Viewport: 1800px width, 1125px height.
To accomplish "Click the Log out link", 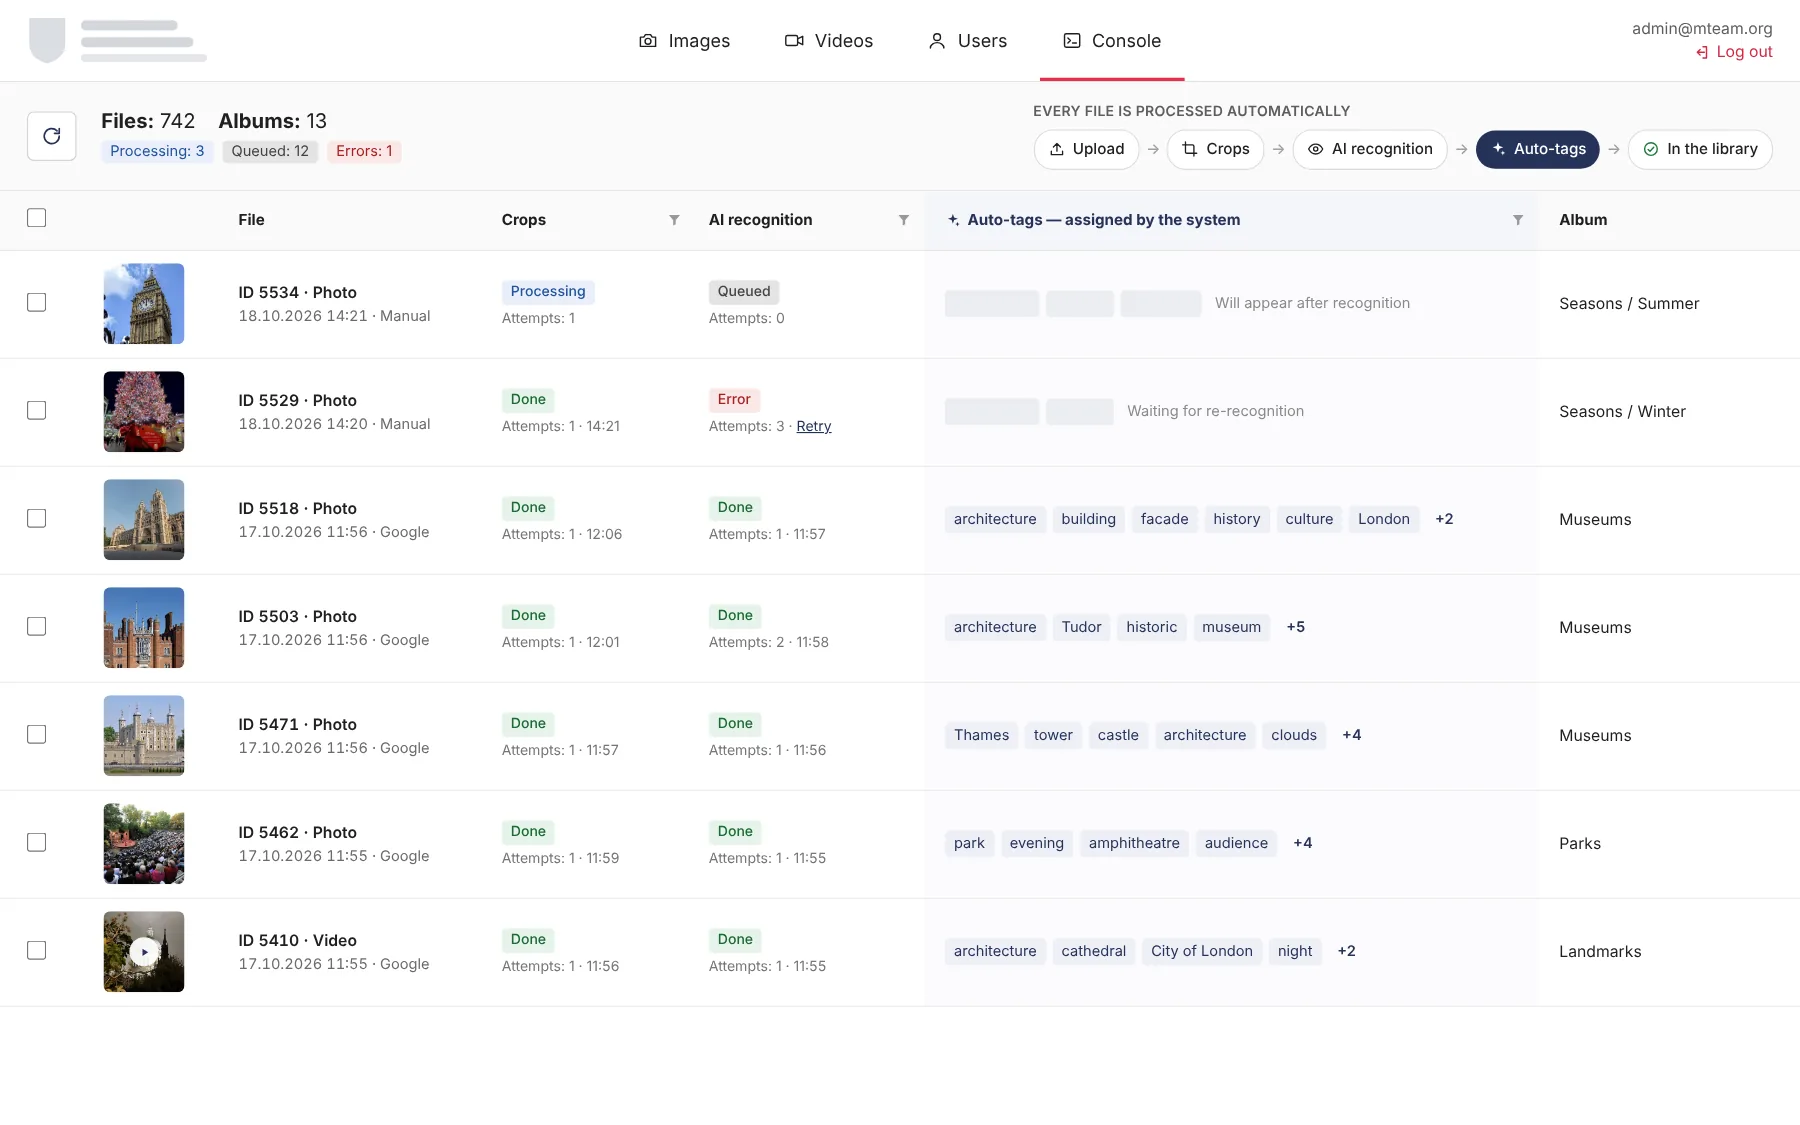I will [x=1734, y=52].
